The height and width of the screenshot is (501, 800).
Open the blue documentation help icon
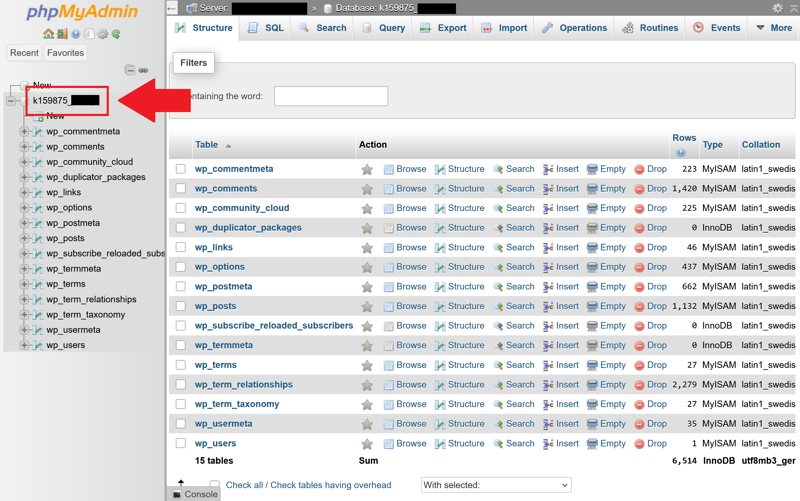pyautogui.click(x=75, y=34)
